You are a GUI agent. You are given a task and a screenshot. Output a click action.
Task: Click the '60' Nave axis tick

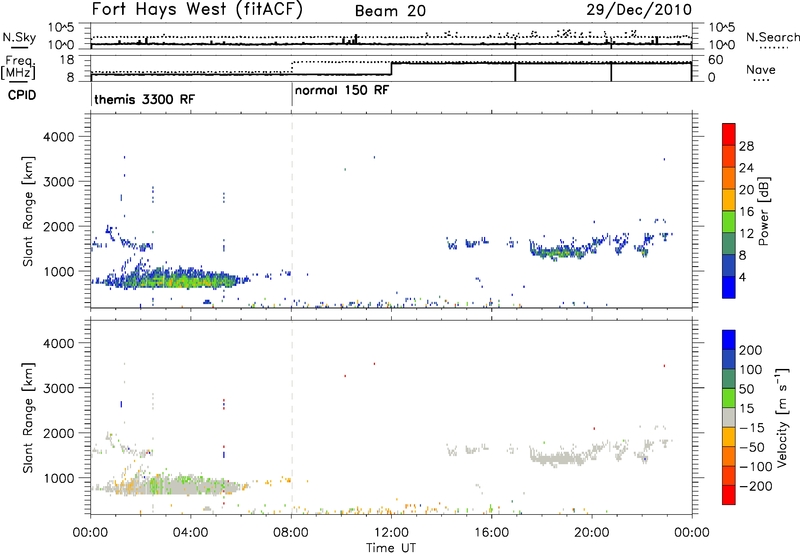[x=715, y=60]
